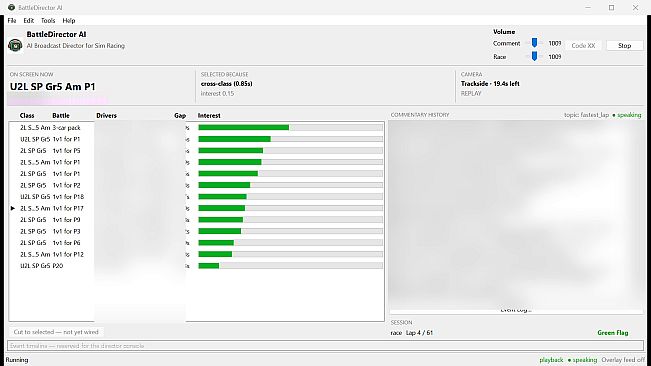The image size is (651, 366).
Task: Open the Help menu
Action: pos(69,20)
